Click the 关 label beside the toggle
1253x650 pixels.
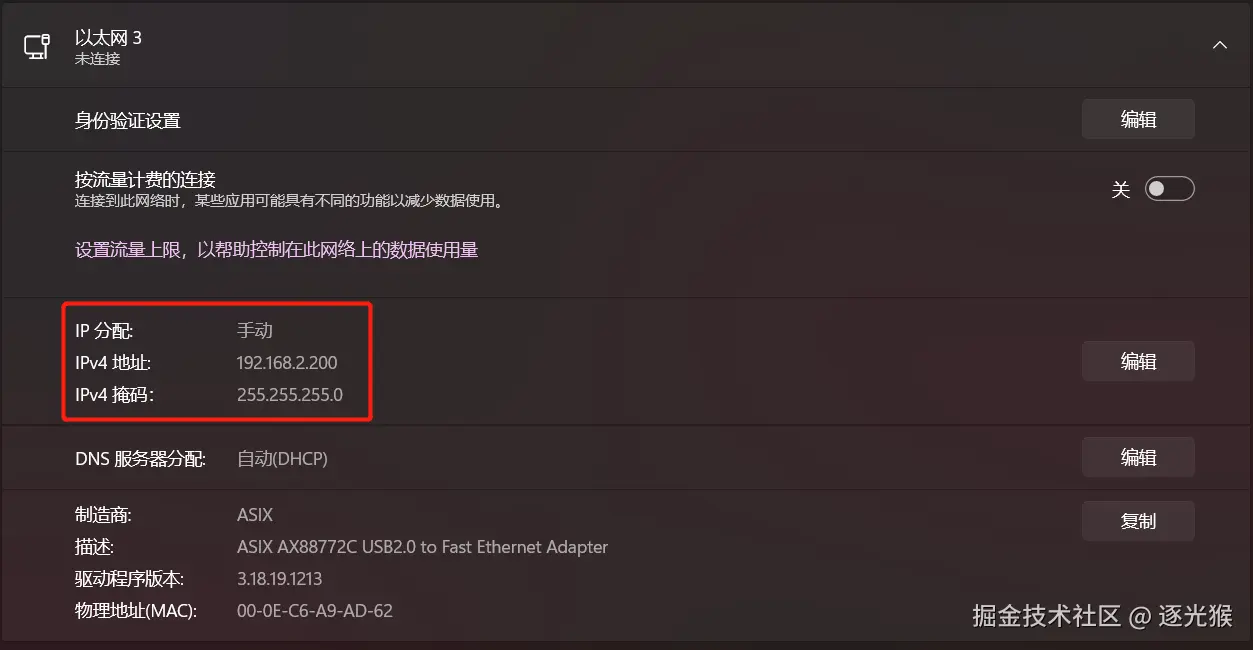(x=1120, y=189)
